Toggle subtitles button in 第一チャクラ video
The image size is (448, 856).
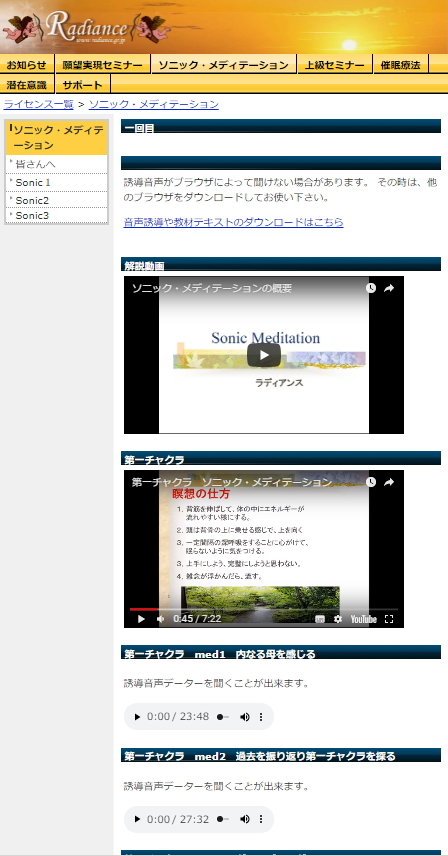[x=320, y=619]
